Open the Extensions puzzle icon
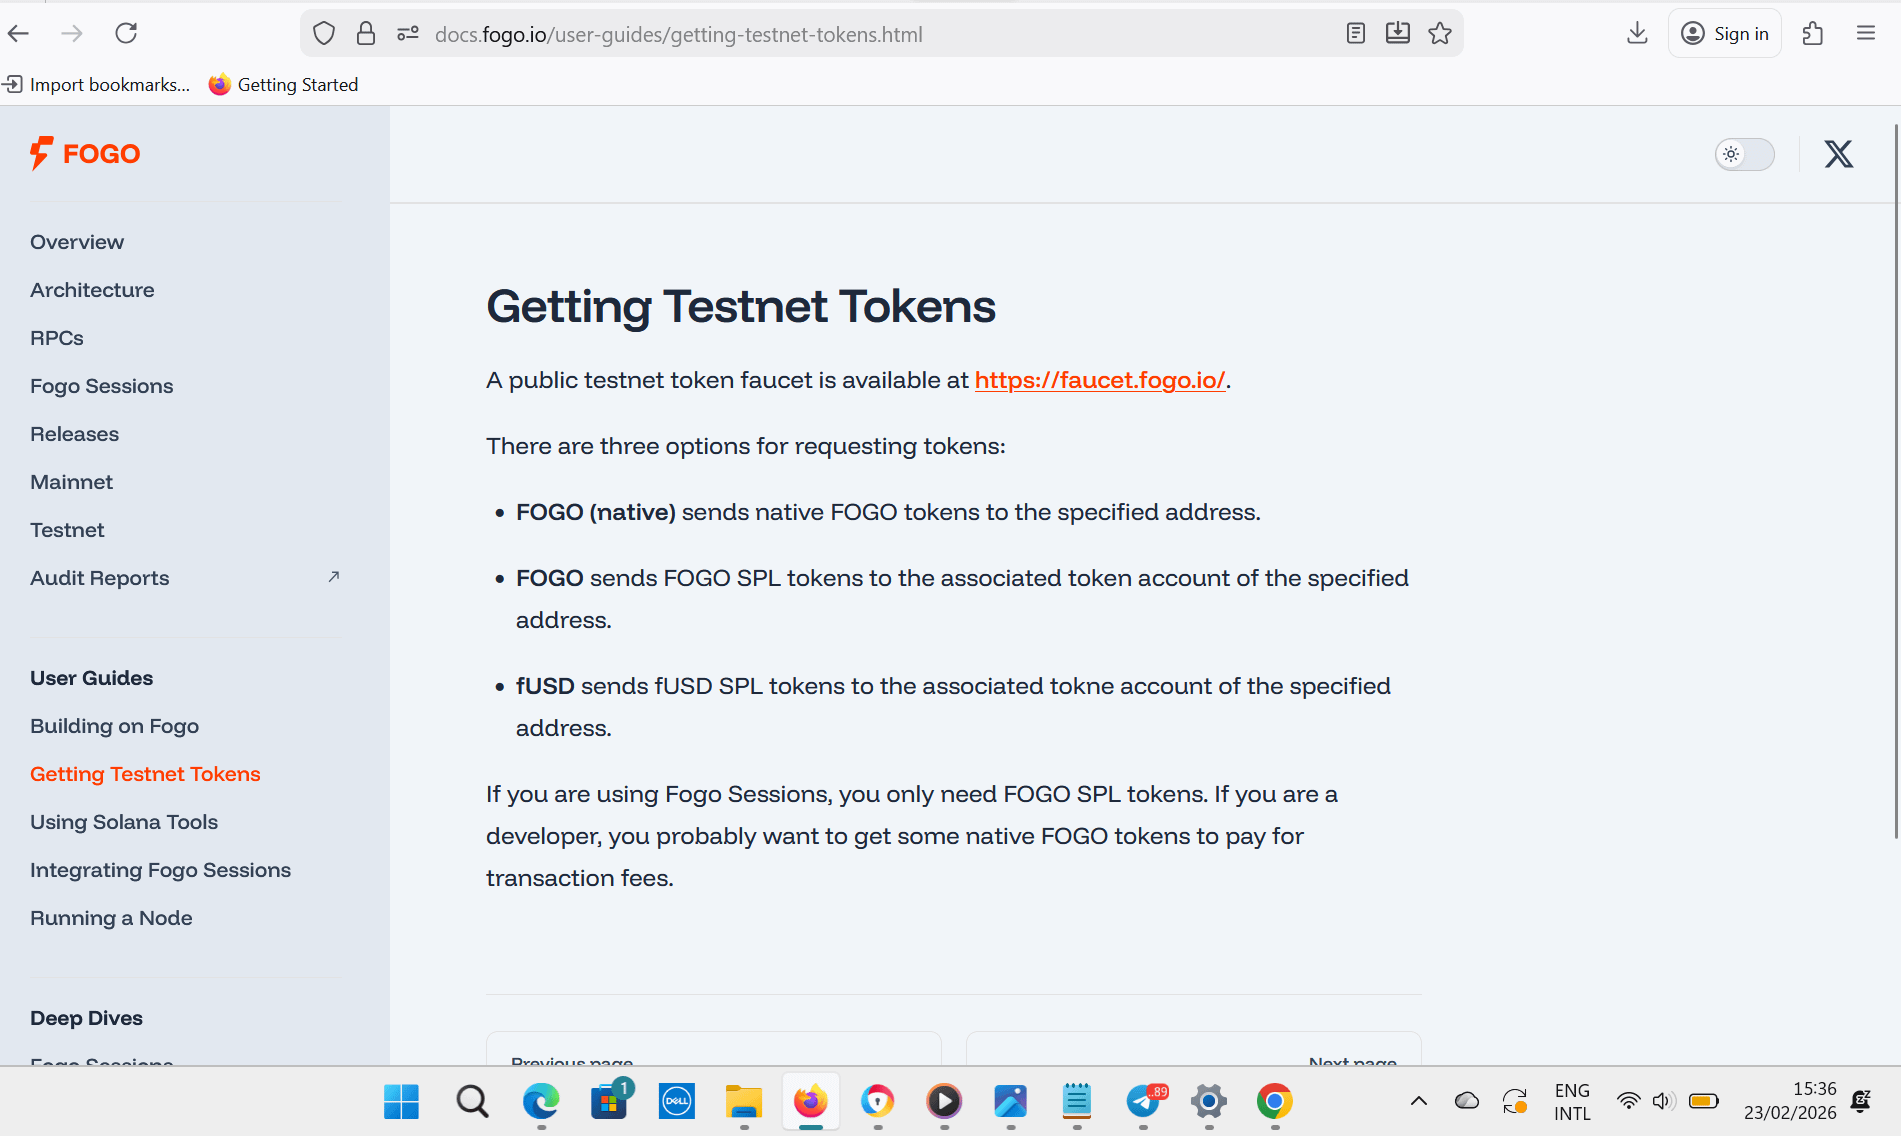This screenshot has width=1901, height=1136. point(1813,34)
